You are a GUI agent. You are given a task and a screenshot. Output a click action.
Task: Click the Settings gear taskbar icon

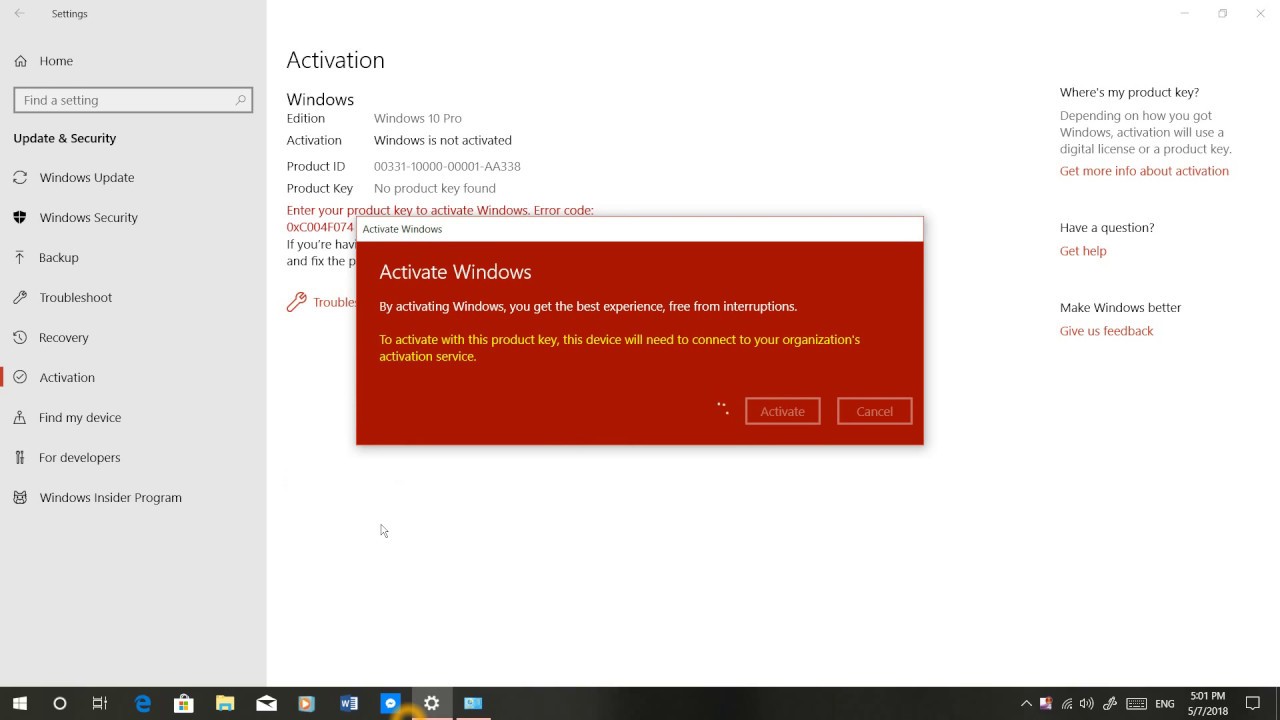[432, 704]
